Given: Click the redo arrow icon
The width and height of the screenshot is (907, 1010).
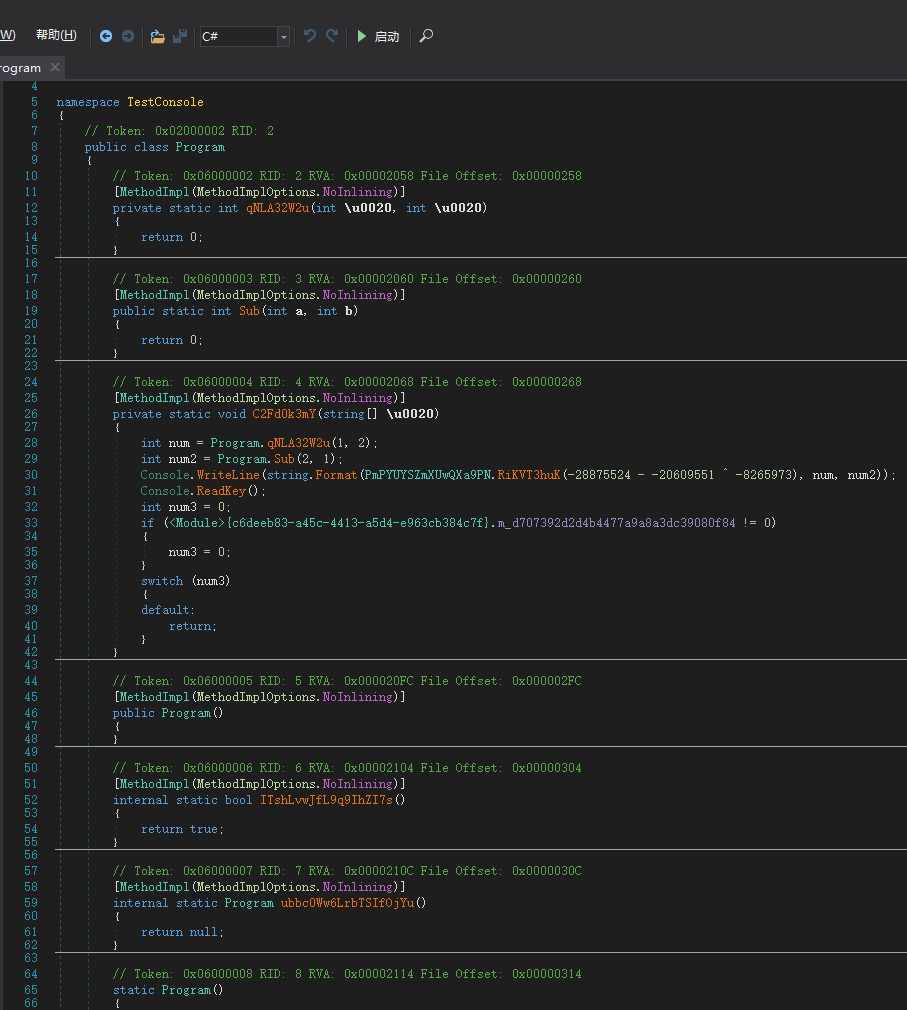Looking at the screenshot, I should point(332,36).
